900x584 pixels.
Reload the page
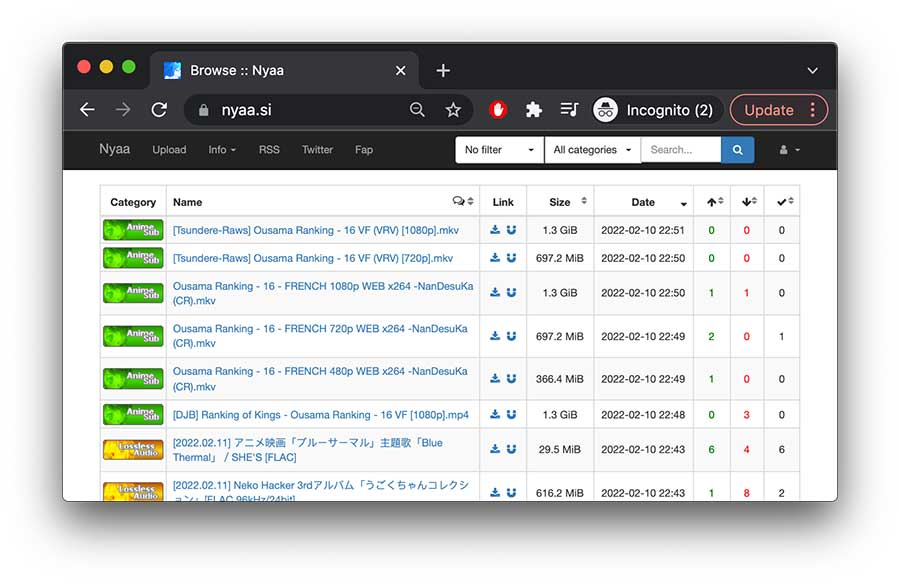coord(159,110)
